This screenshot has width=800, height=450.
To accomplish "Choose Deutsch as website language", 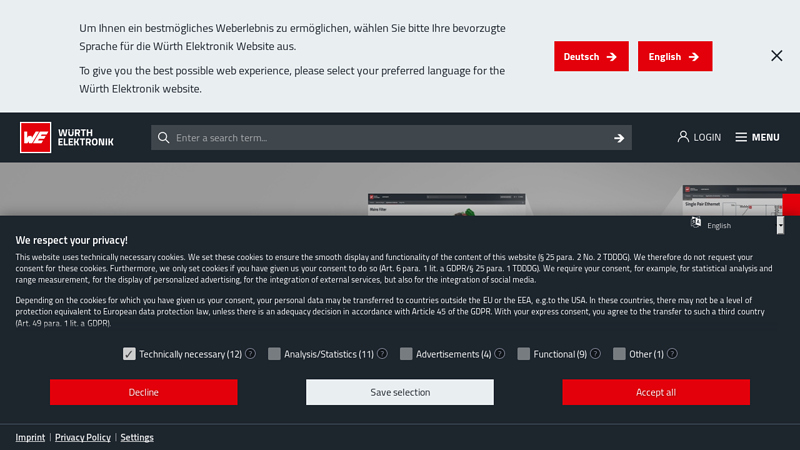I will click(591, 56).
